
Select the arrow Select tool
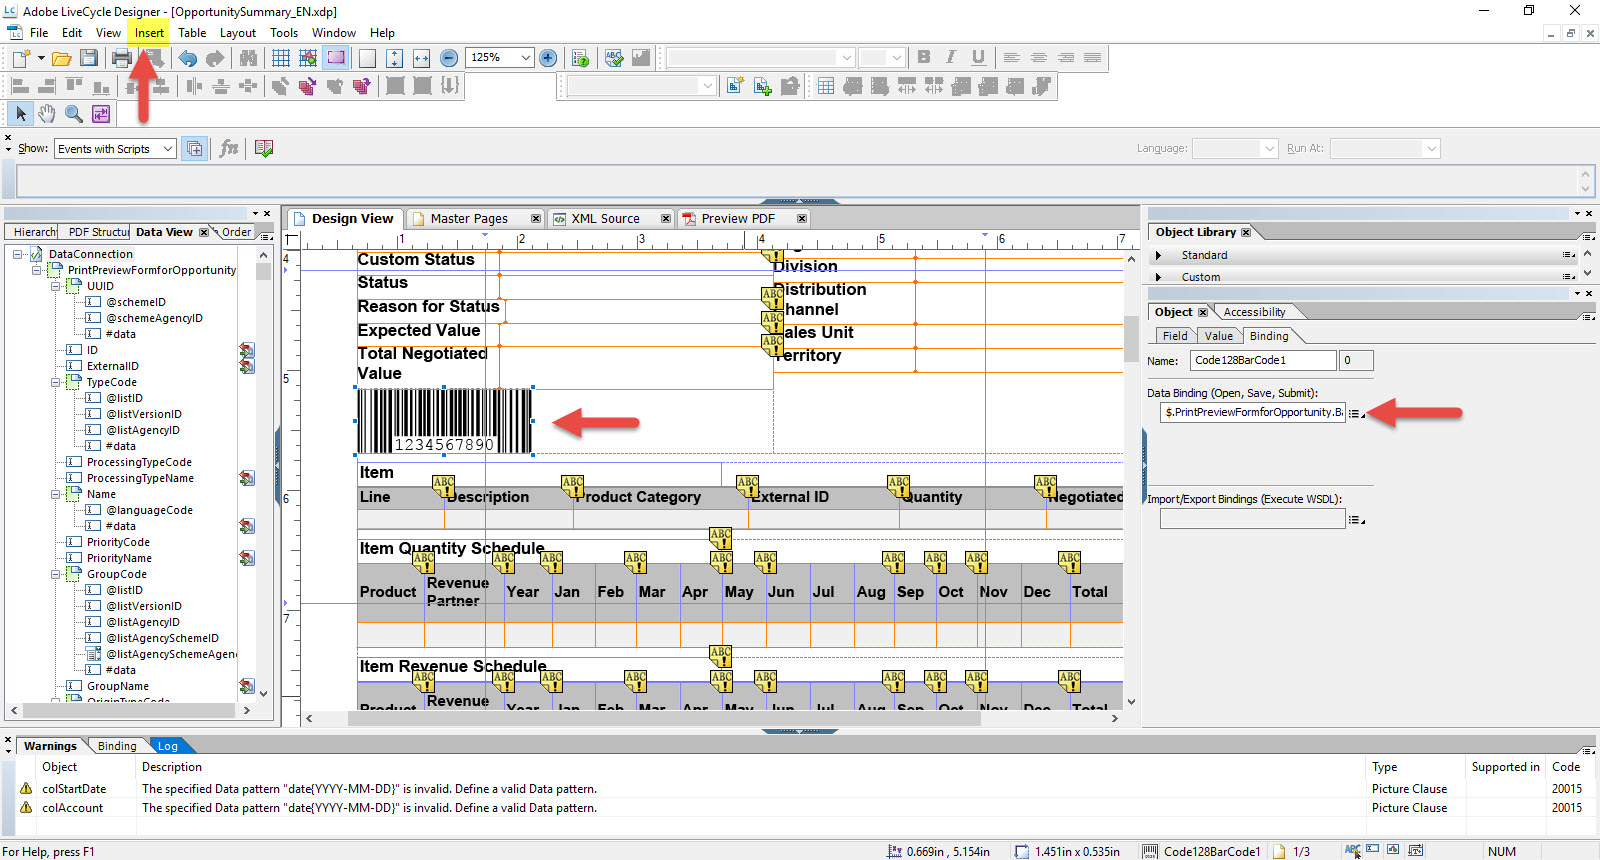pyautogui.click(x=21, y=114)
